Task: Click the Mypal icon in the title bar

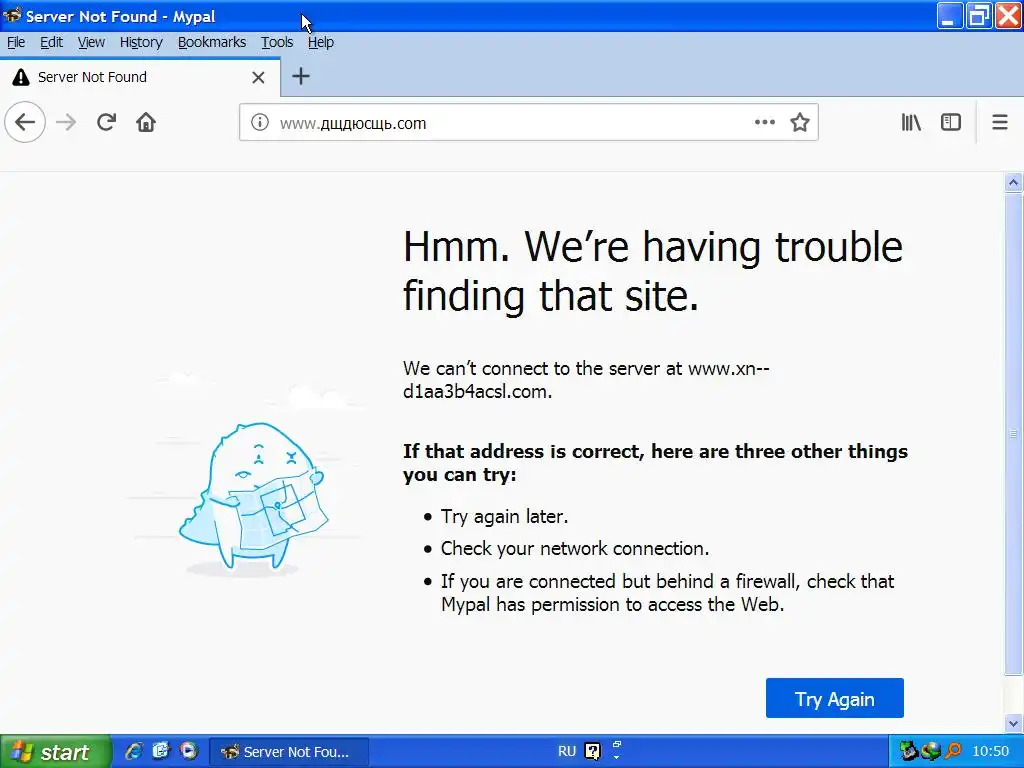Action: click(x=12, y=15)
